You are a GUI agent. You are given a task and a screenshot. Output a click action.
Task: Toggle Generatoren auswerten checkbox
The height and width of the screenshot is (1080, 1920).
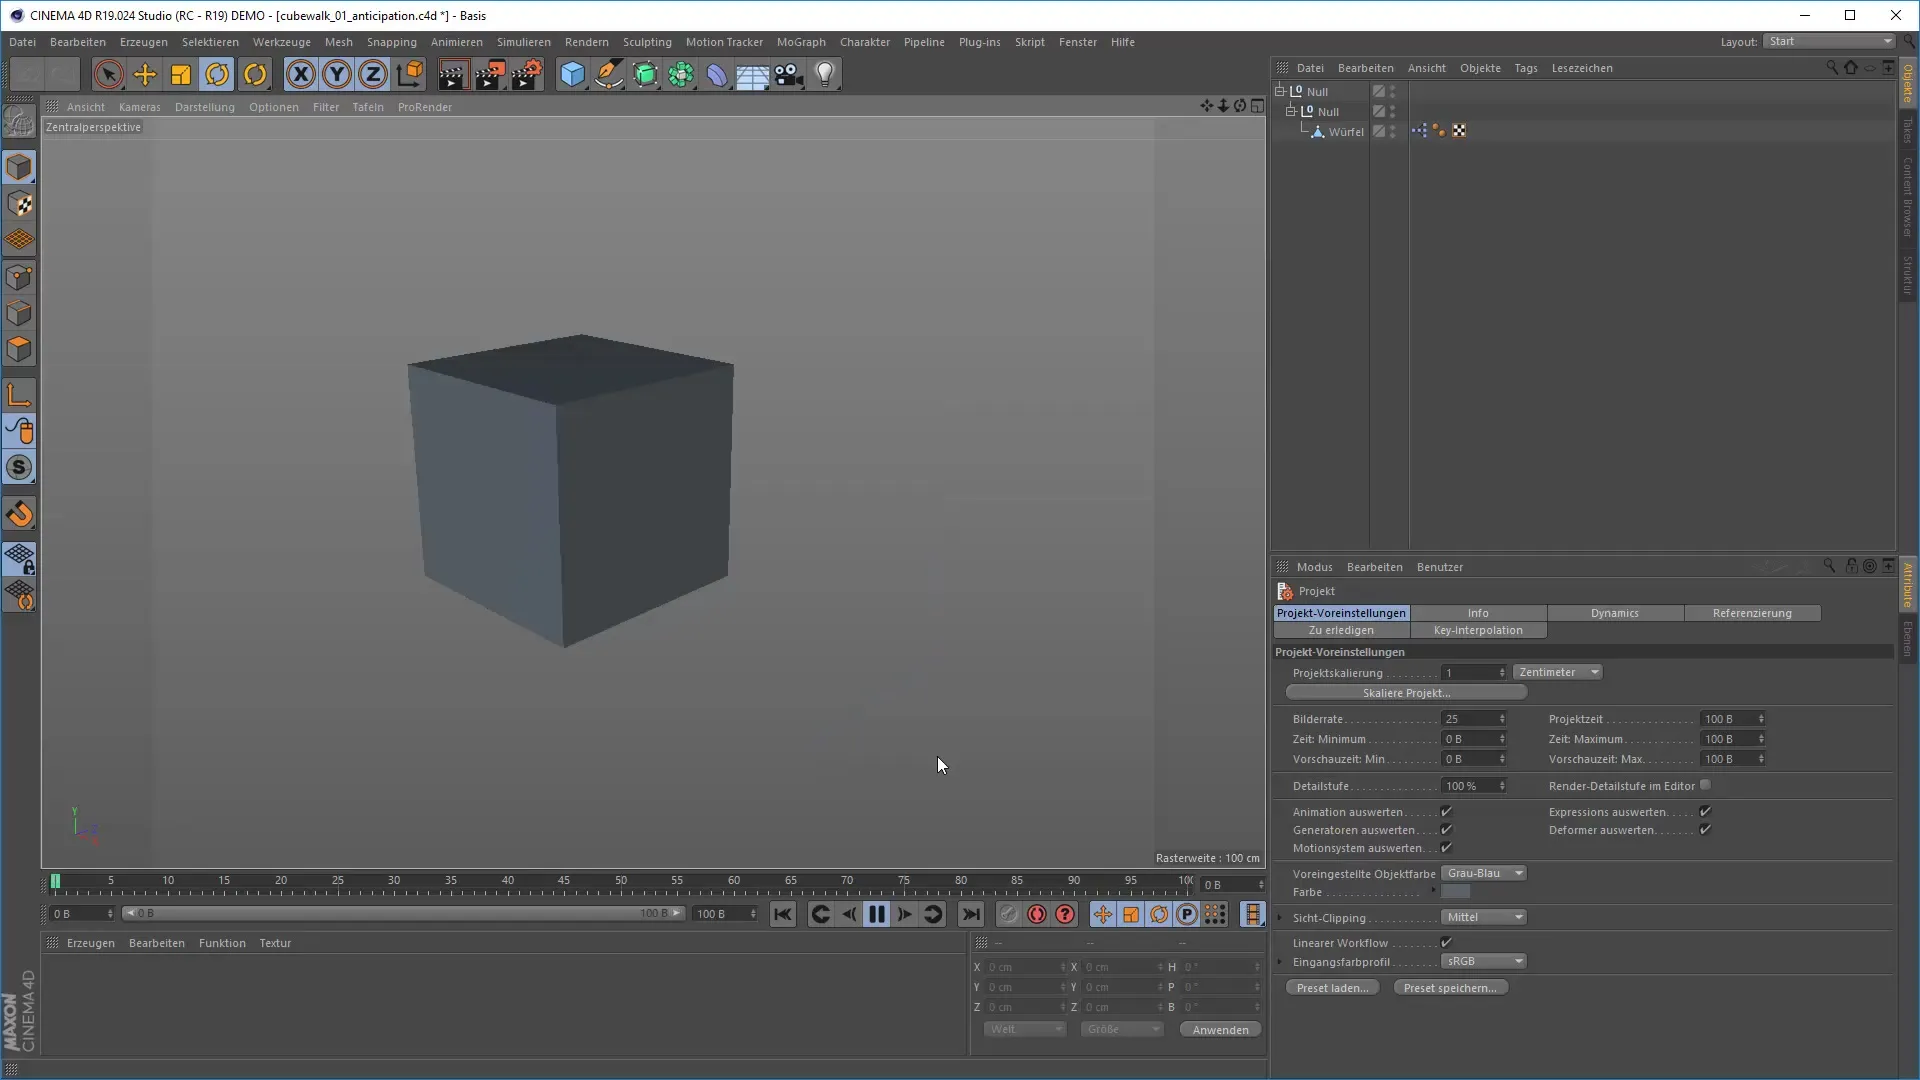[1446, 830]
